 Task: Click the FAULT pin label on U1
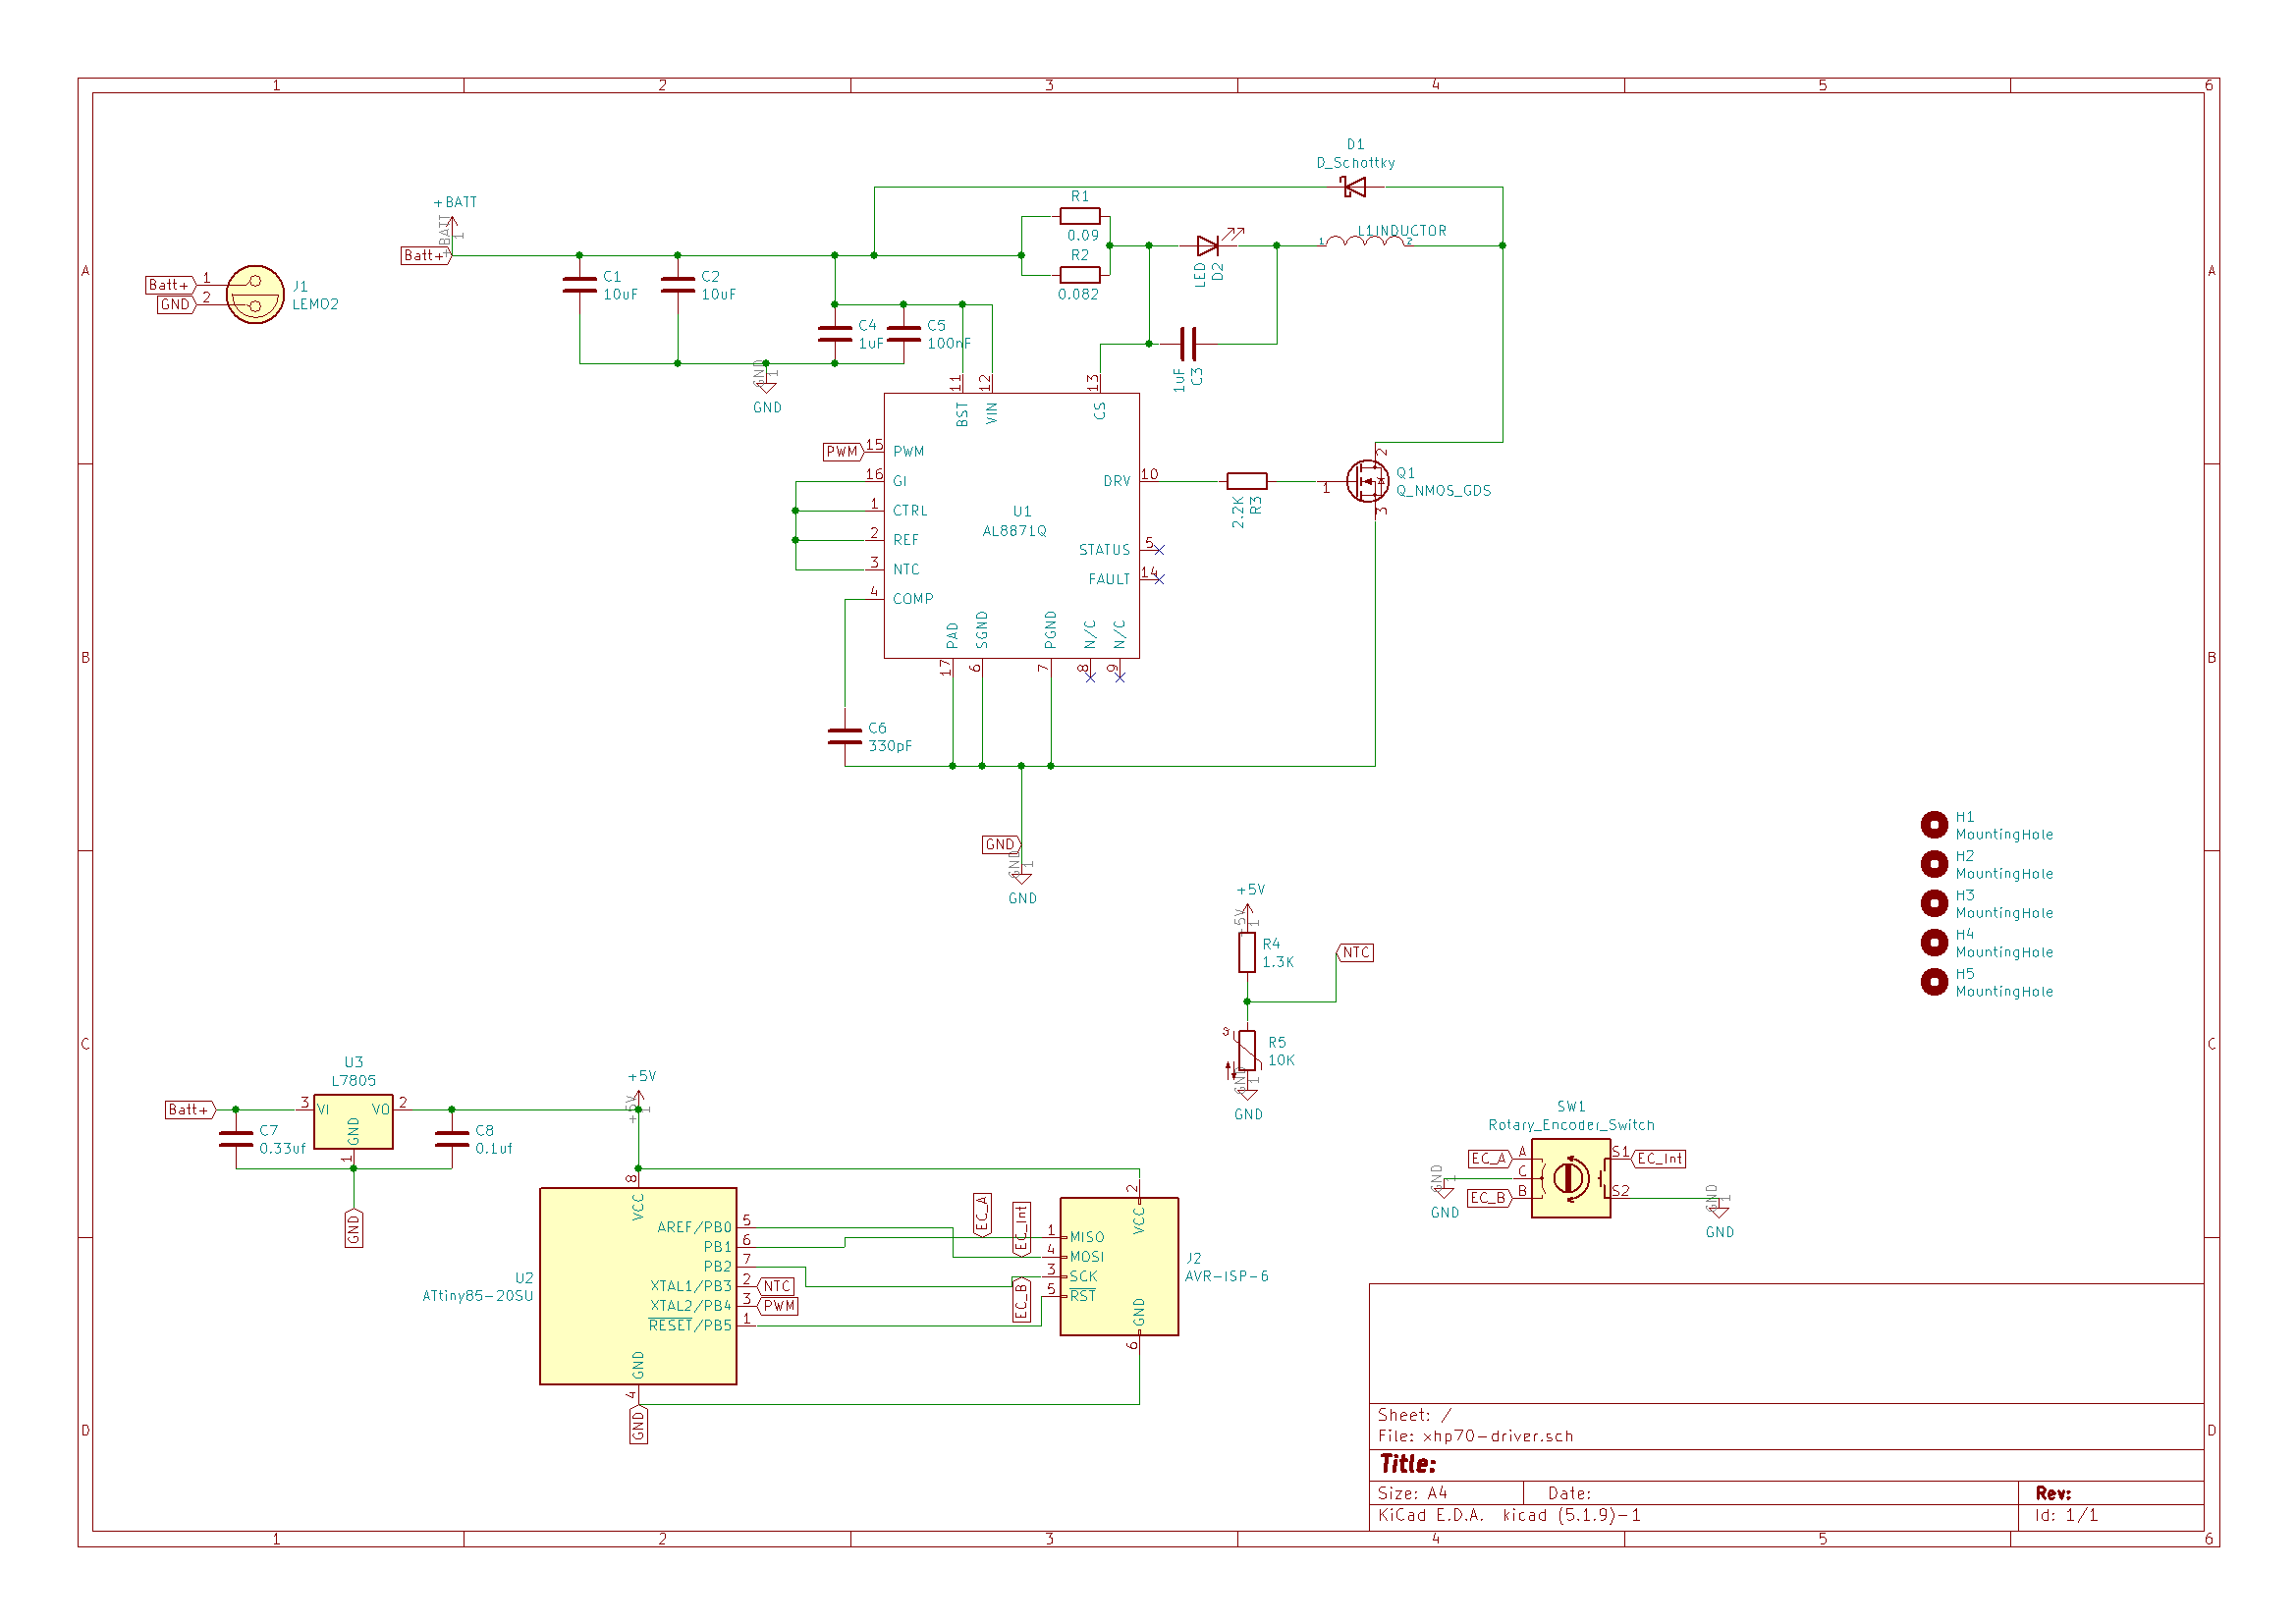point(1109,579)
